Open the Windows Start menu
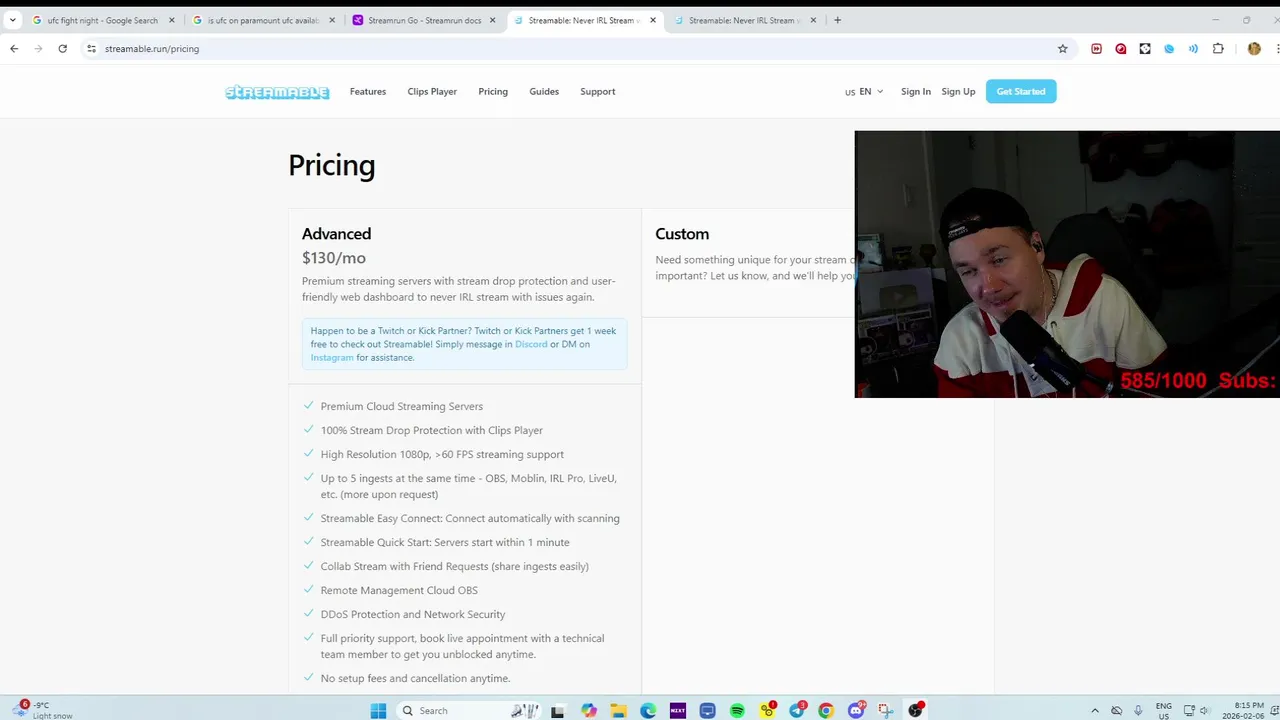The height and width of the screenshot is (720, 1280). click(378, 710)
